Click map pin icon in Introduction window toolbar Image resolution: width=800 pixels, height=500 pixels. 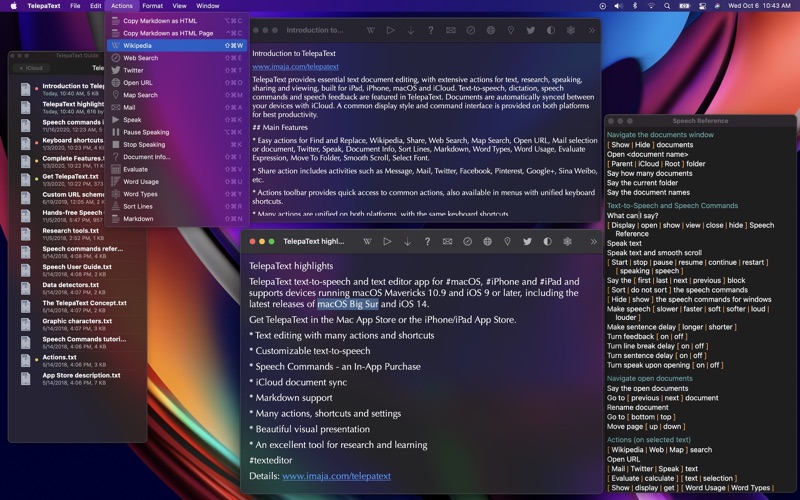click(510, 30)
